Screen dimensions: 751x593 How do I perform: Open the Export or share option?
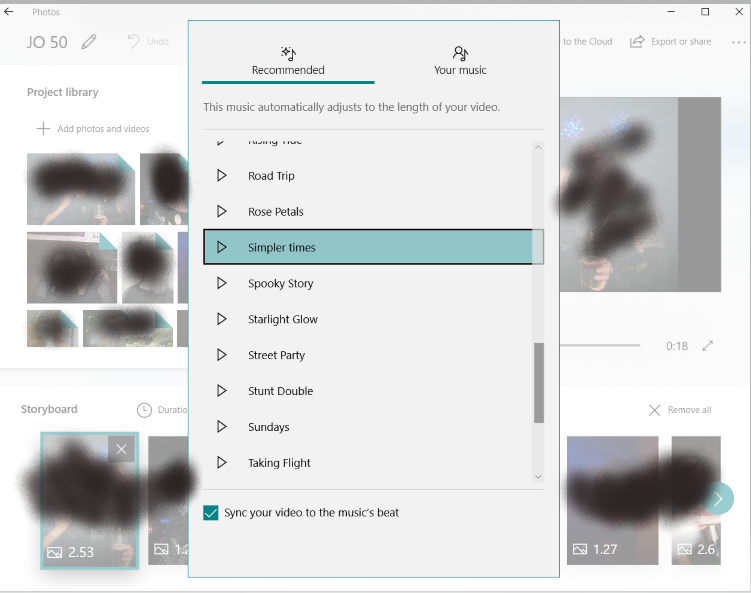[670, 42]
